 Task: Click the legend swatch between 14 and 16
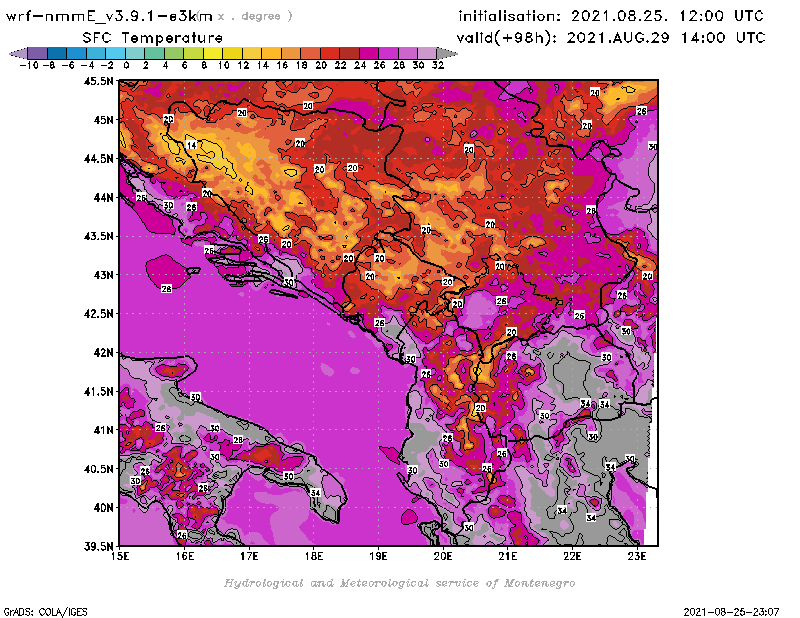[271, 53]
